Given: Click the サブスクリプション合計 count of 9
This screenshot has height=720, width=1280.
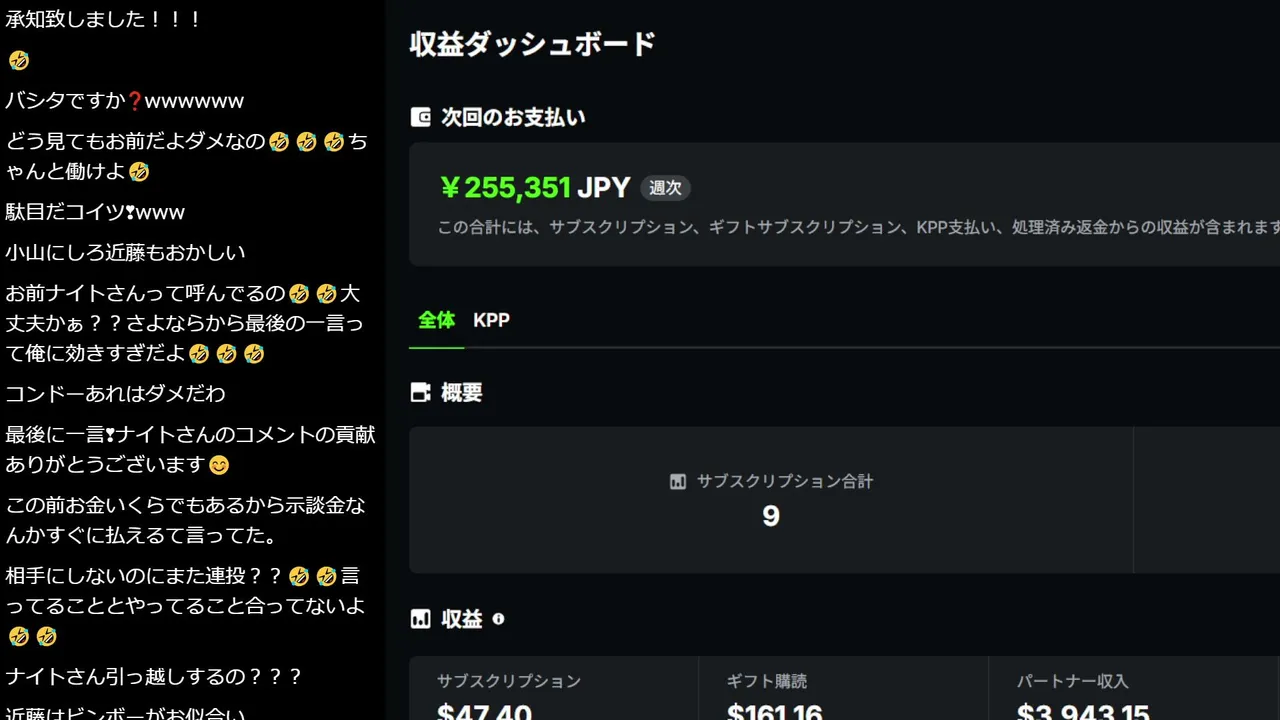Looking at the screenshot, I should 771,516.
